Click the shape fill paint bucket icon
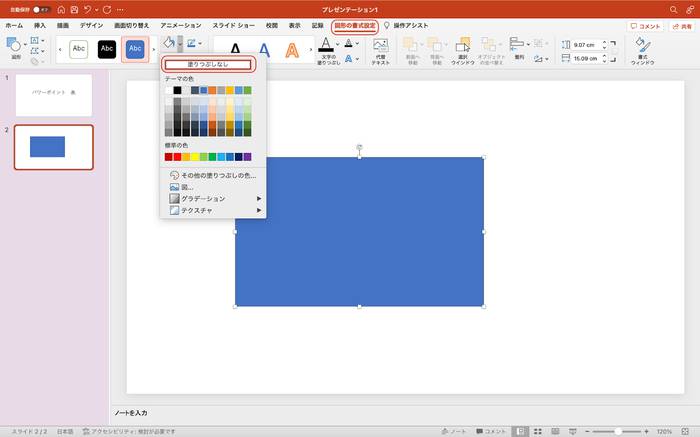 click(169, 43)
